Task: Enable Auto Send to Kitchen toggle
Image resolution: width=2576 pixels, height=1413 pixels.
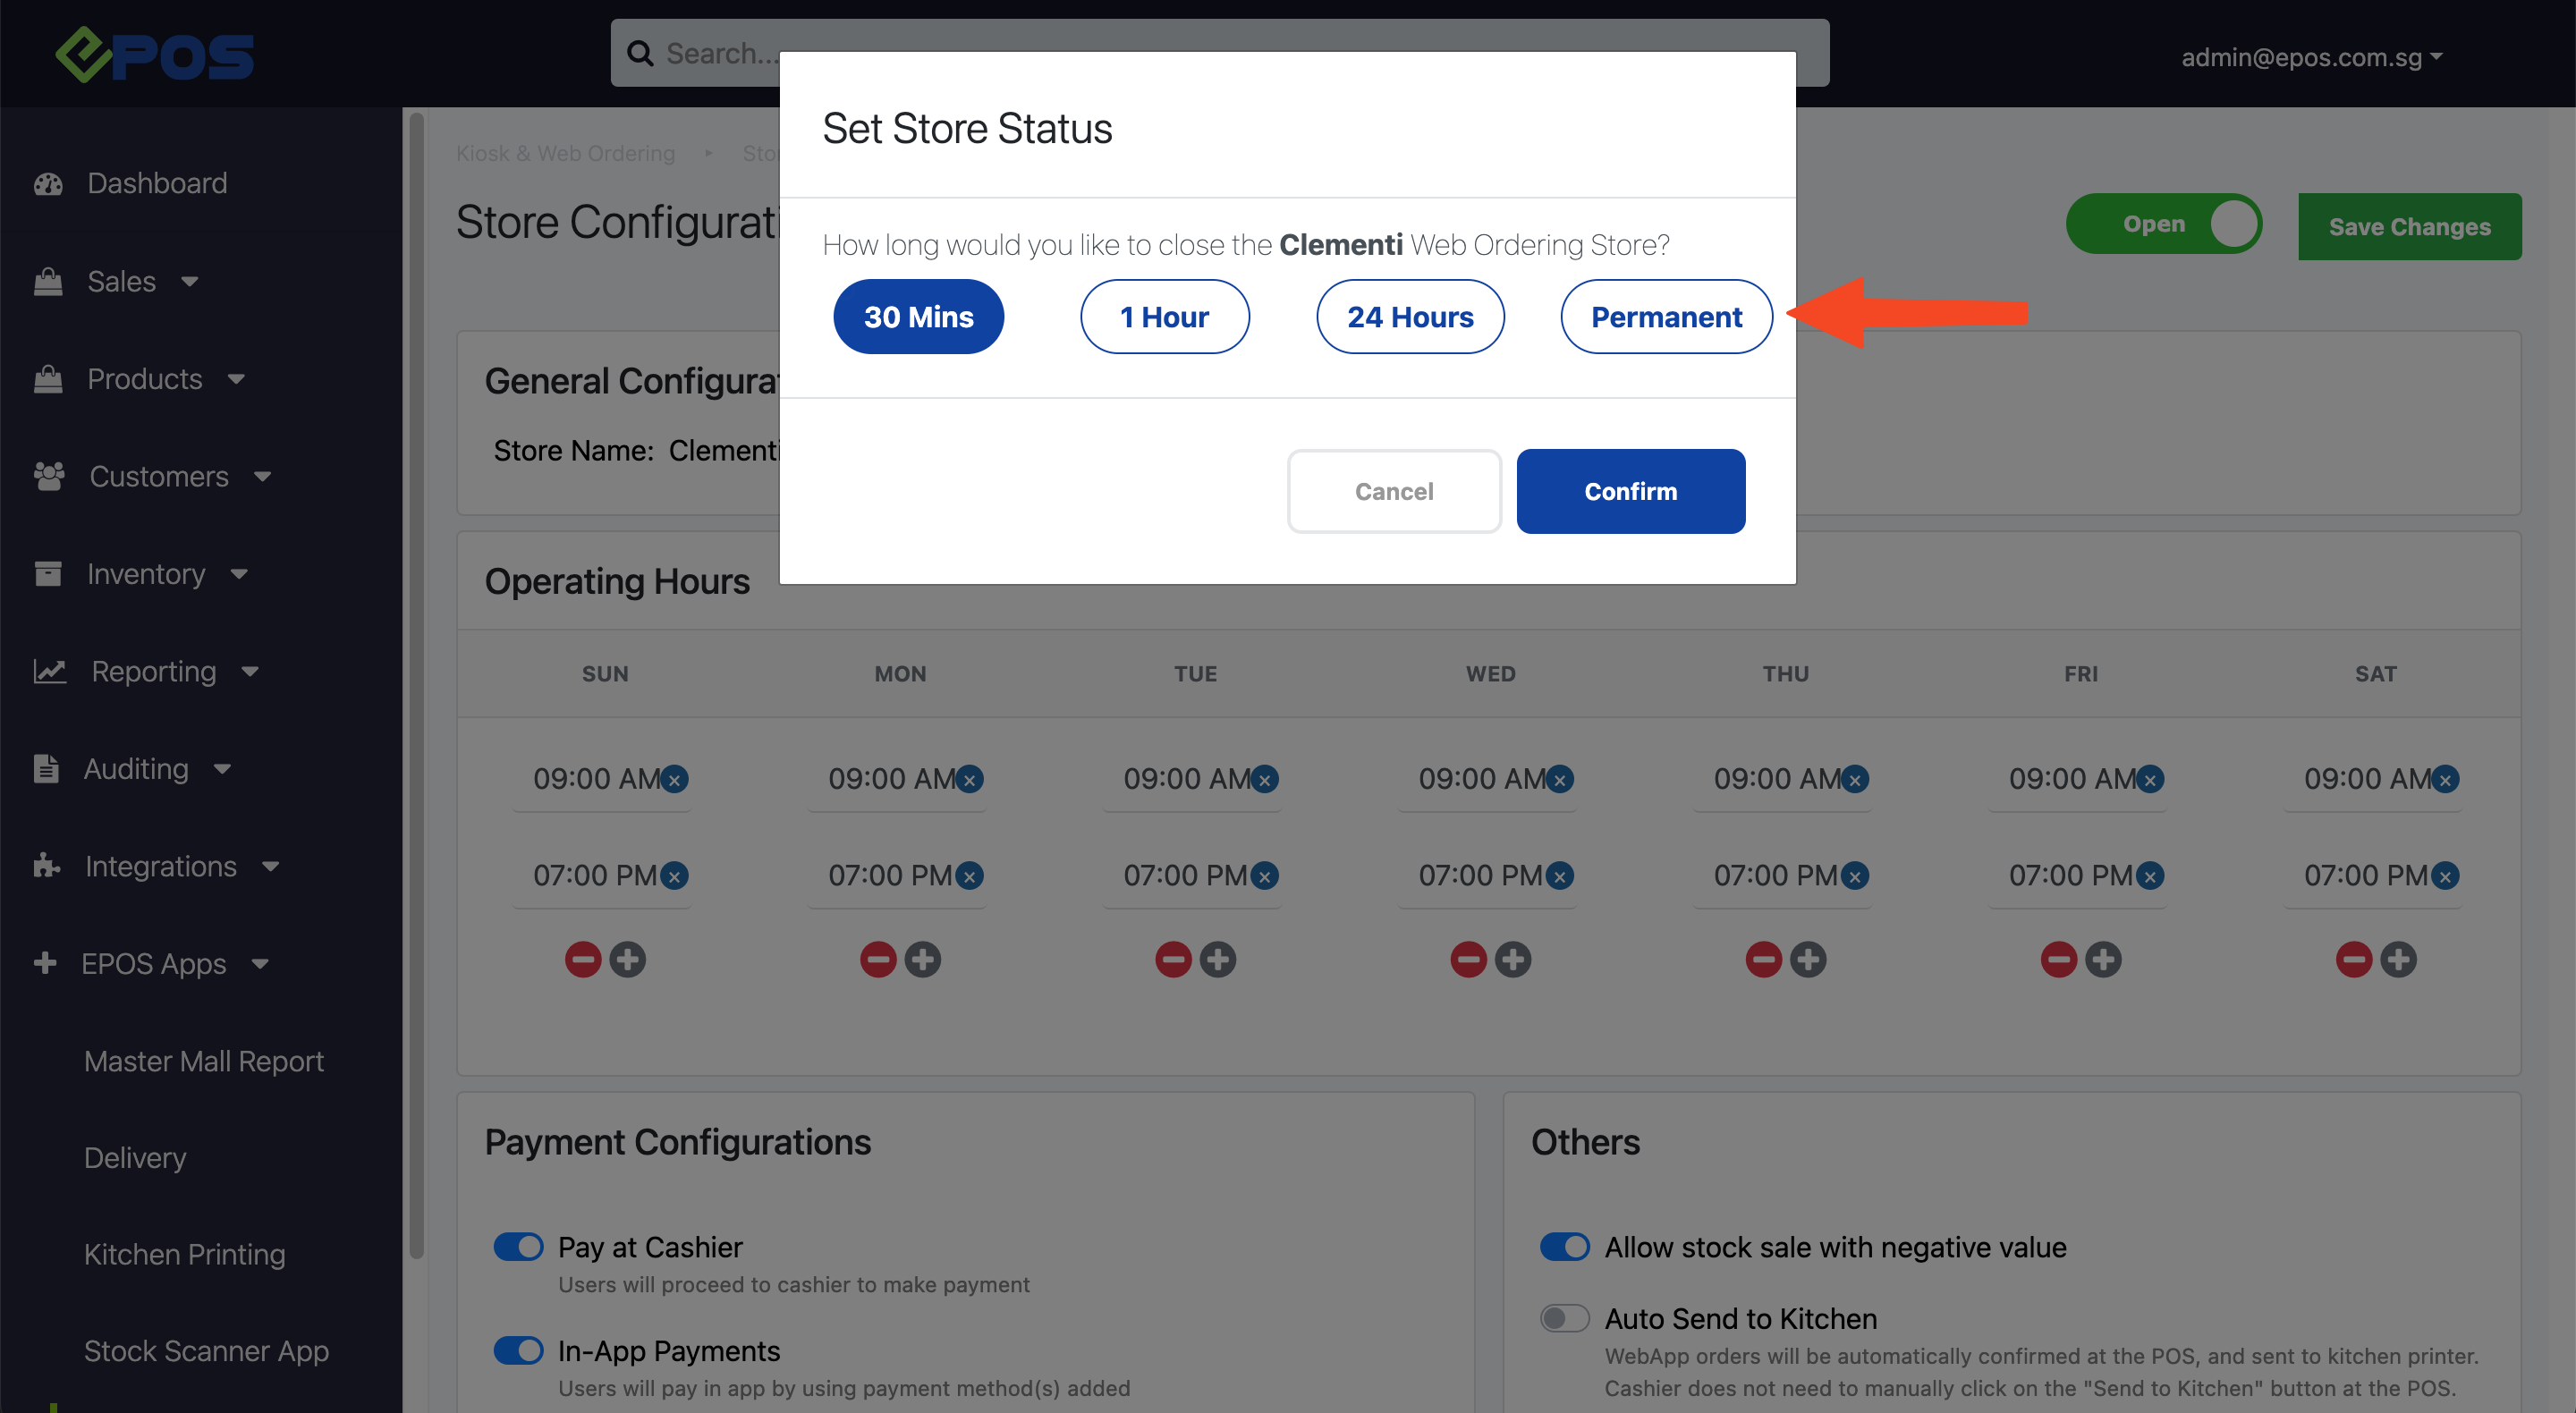Action: pyautogui.click(x=1564, y=1318)
